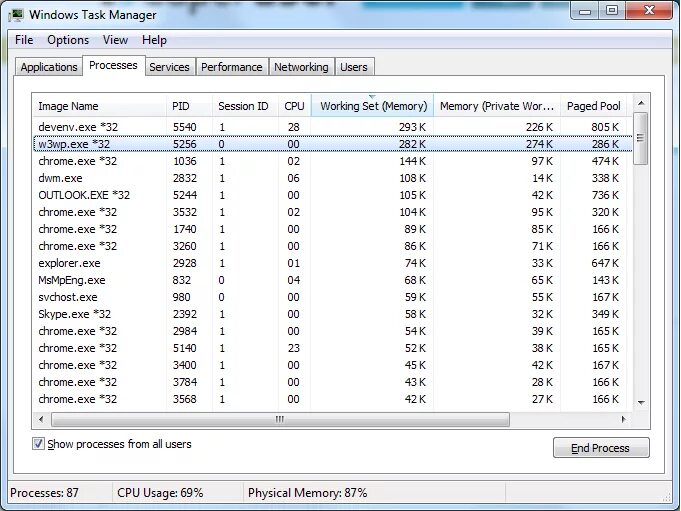Click the End Process button

click(x=601, y=448)
